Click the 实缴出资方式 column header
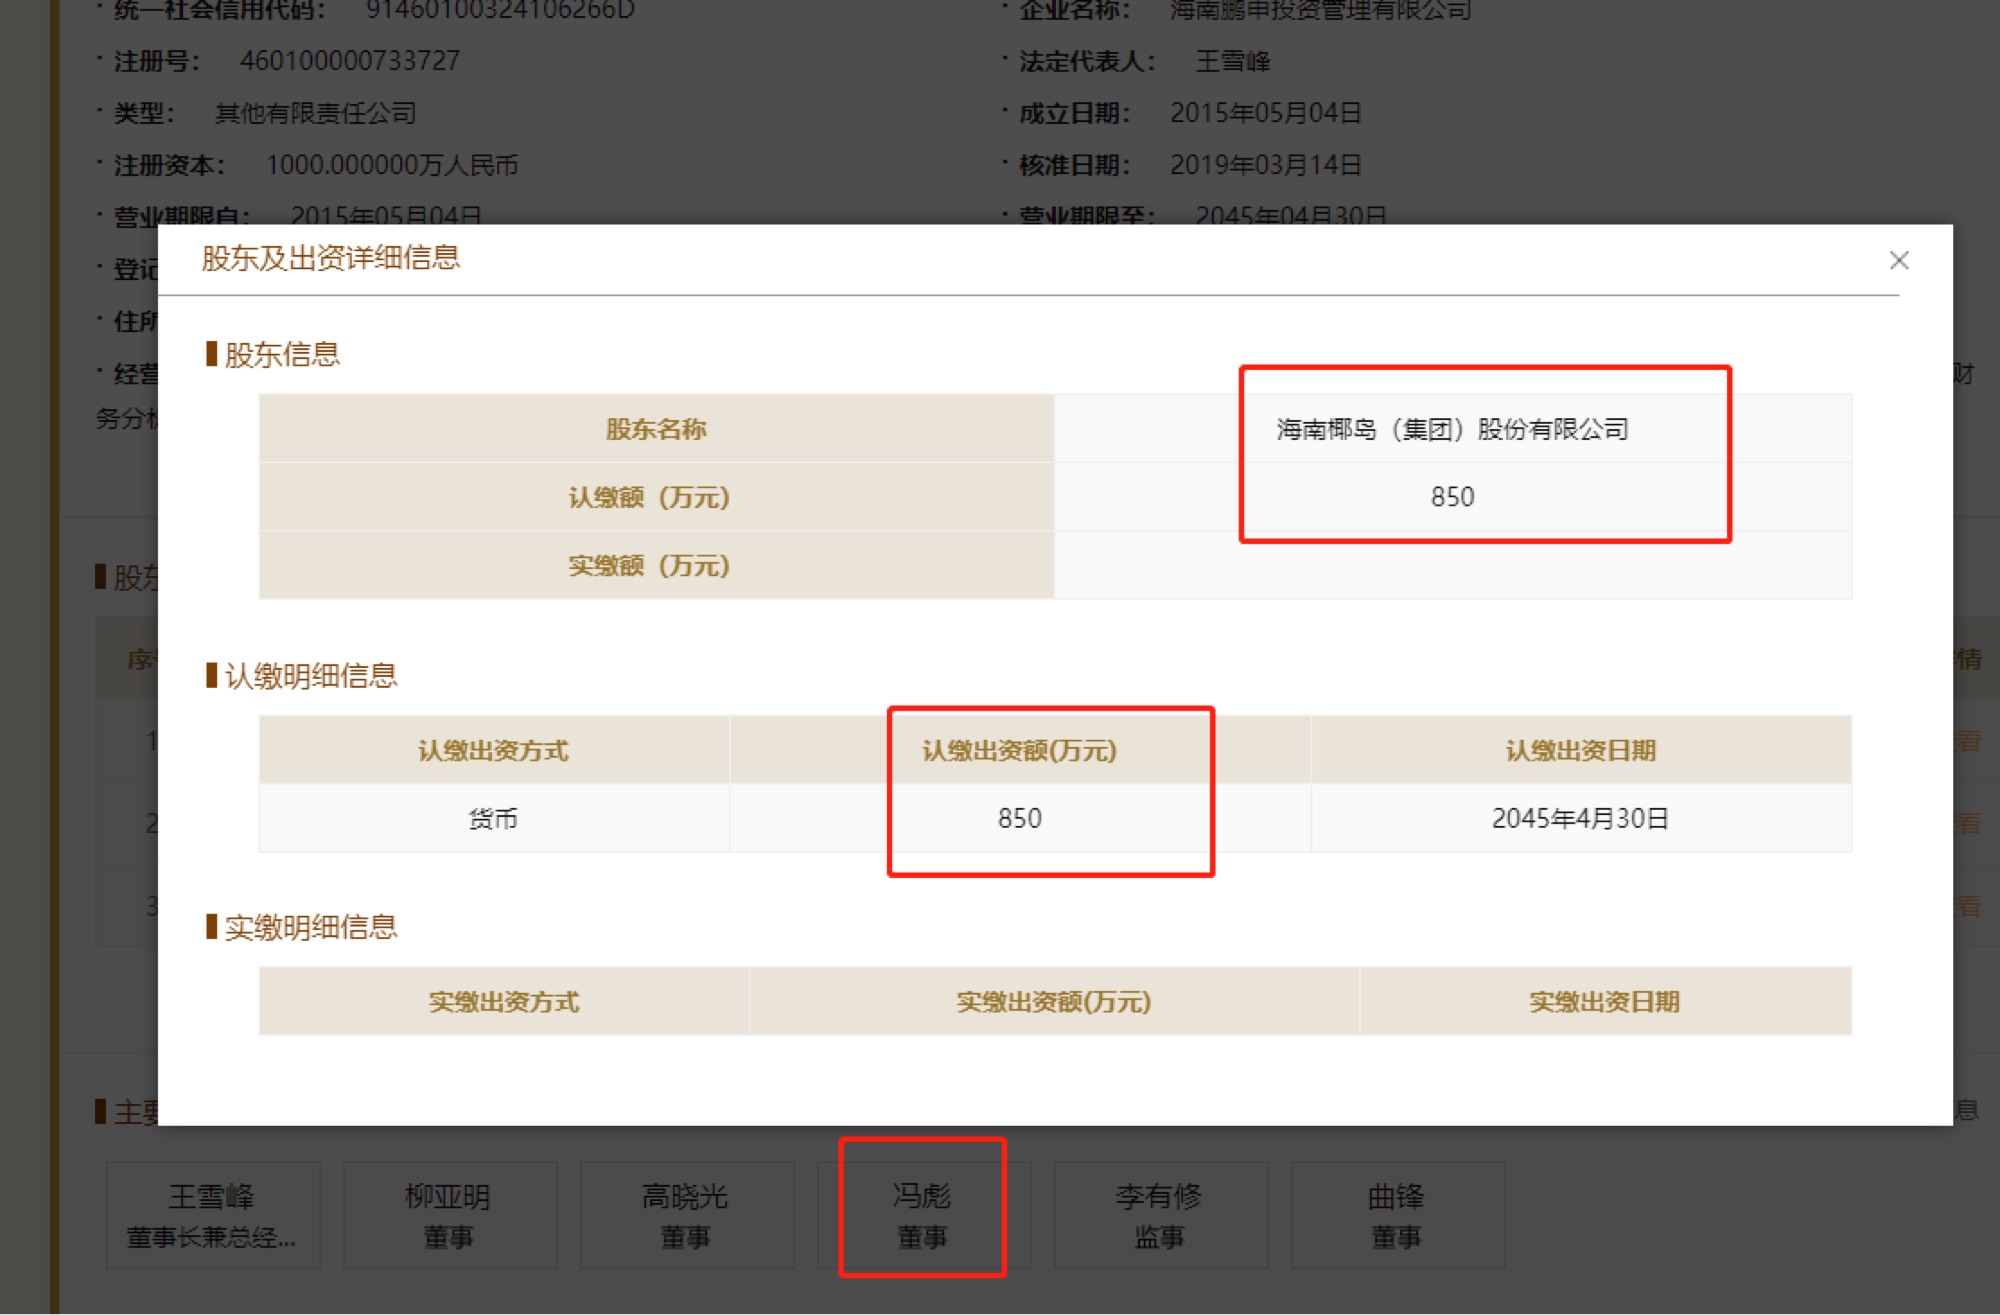Image resolution: width=2000 pixels, height=1315 pixels. point(504,1001)
